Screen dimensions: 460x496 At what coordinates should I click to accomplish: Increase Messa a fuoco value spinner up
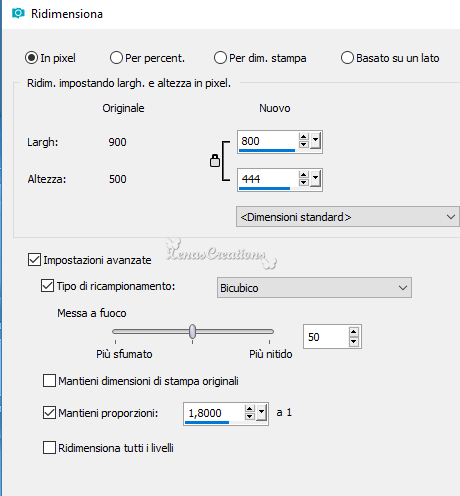pyautogui.click(x=354, y=332)
